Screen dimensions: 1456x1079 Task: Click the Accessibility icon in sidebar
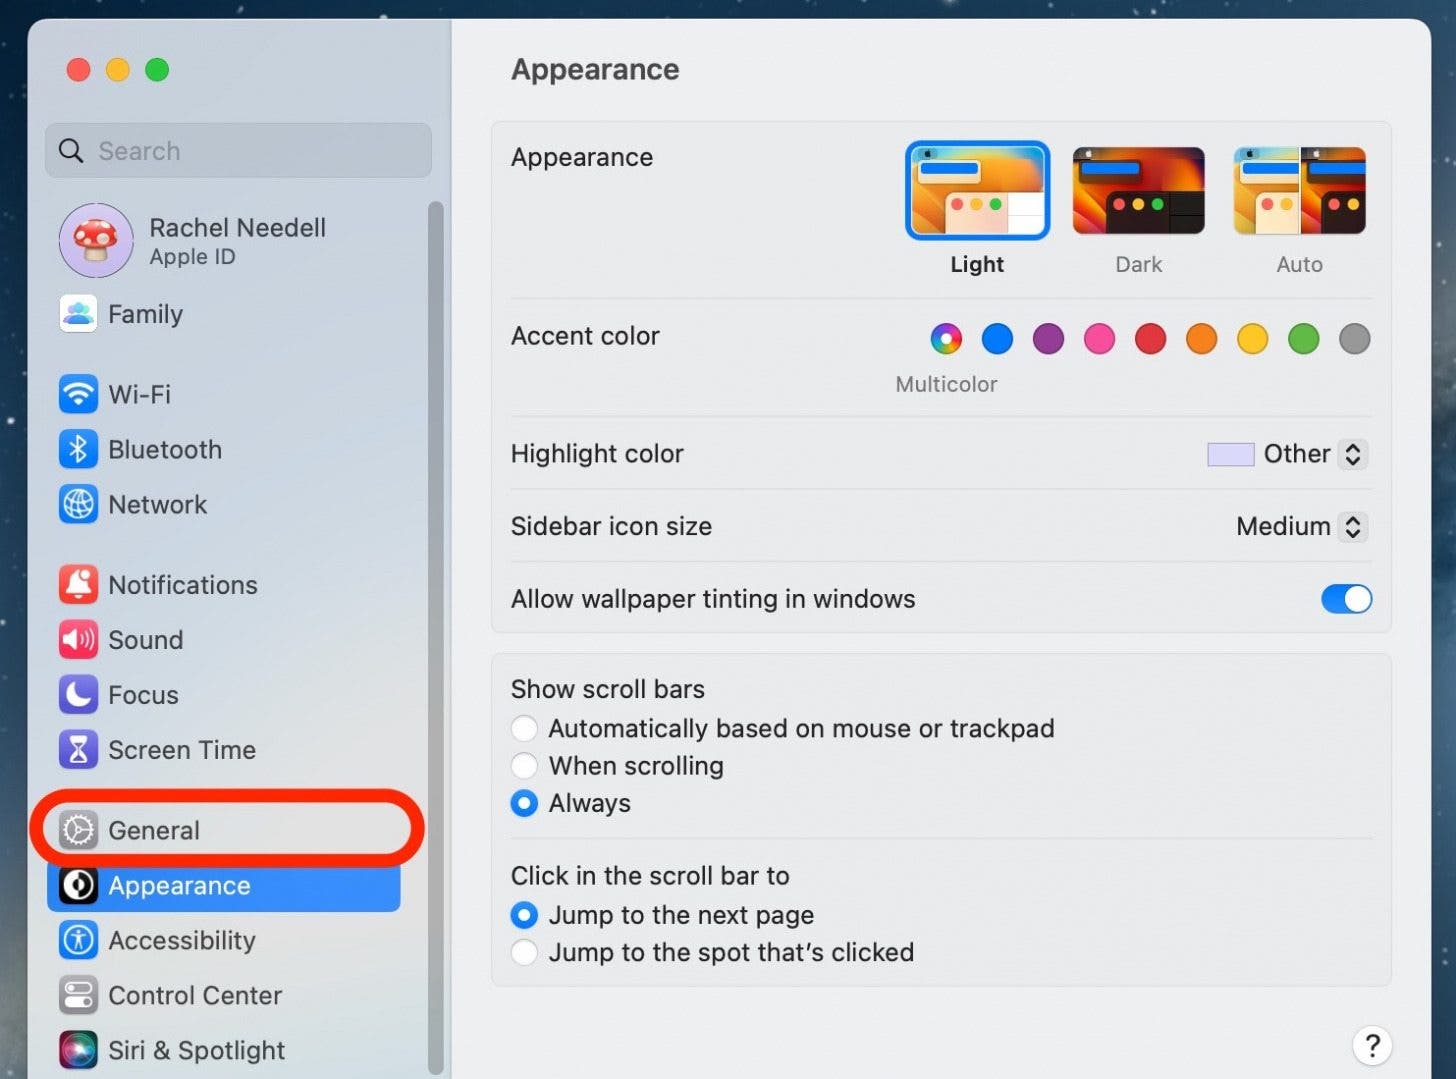78,940
